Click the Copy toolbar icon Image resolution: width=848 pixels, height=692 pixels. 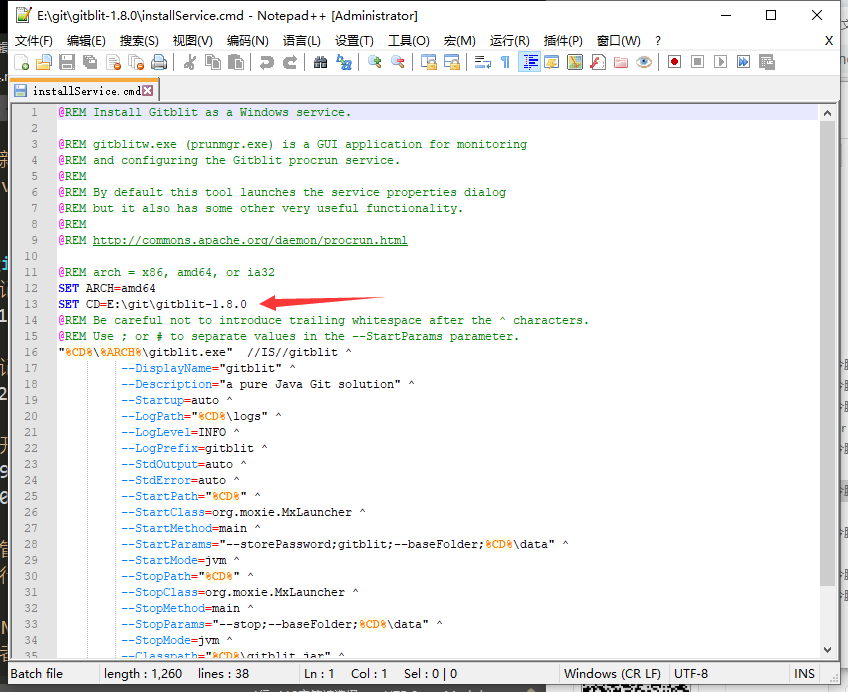pyautogui.click(x=213, y=62)
